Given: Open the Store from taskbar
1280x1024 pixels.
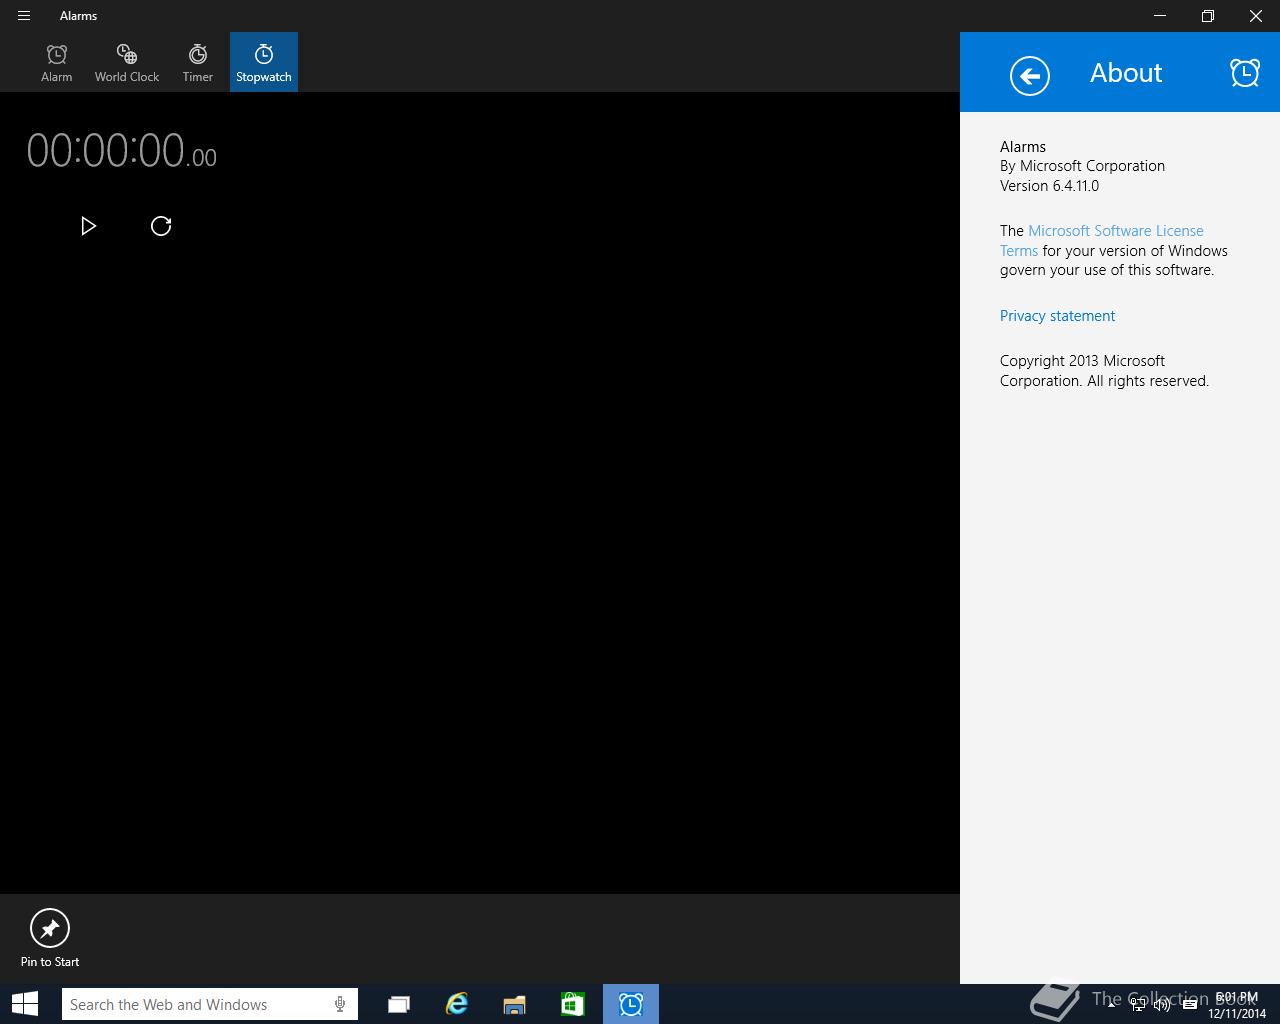Looking at the screenshot, I should pos(572,1004).
